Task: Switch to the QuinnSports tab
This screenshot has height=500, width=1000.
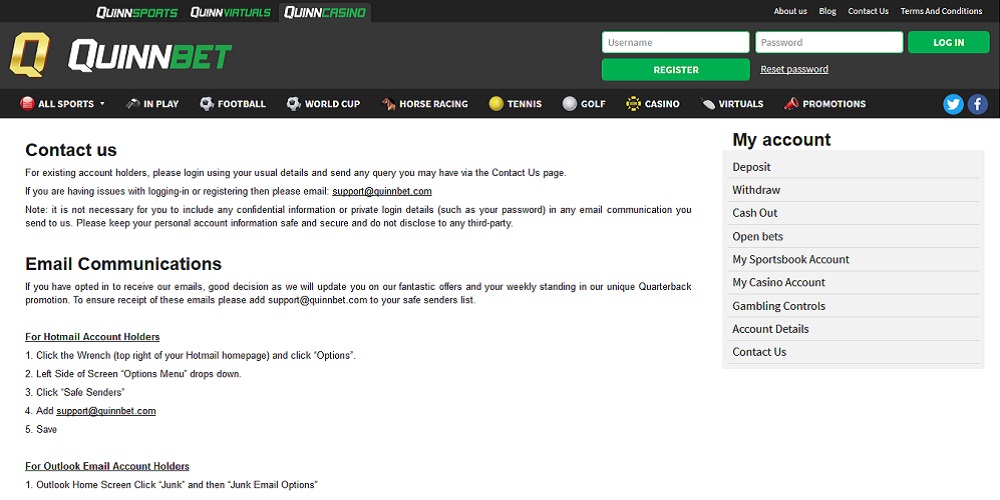Action: [137, 12]
